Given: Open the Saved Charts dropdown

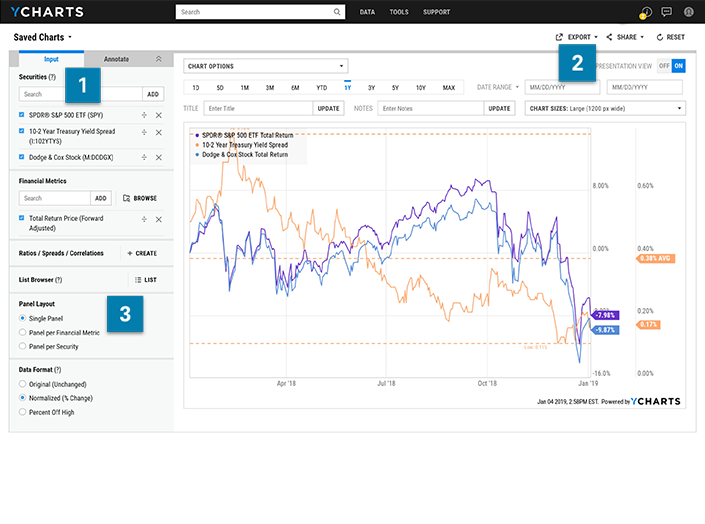Looking at the screenshot, I should (42, 37).
